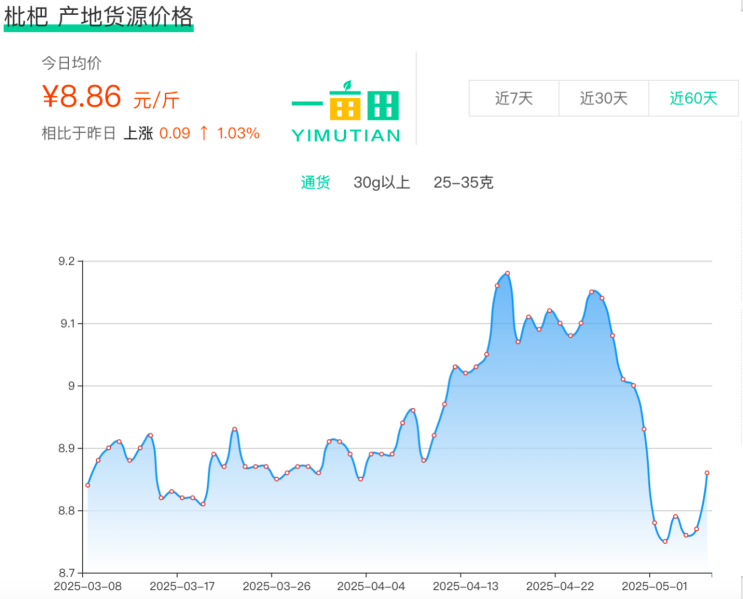Viewport: 743px width, 599px height.
Task: Click the 上涨 text
Action: coord(138,133)
